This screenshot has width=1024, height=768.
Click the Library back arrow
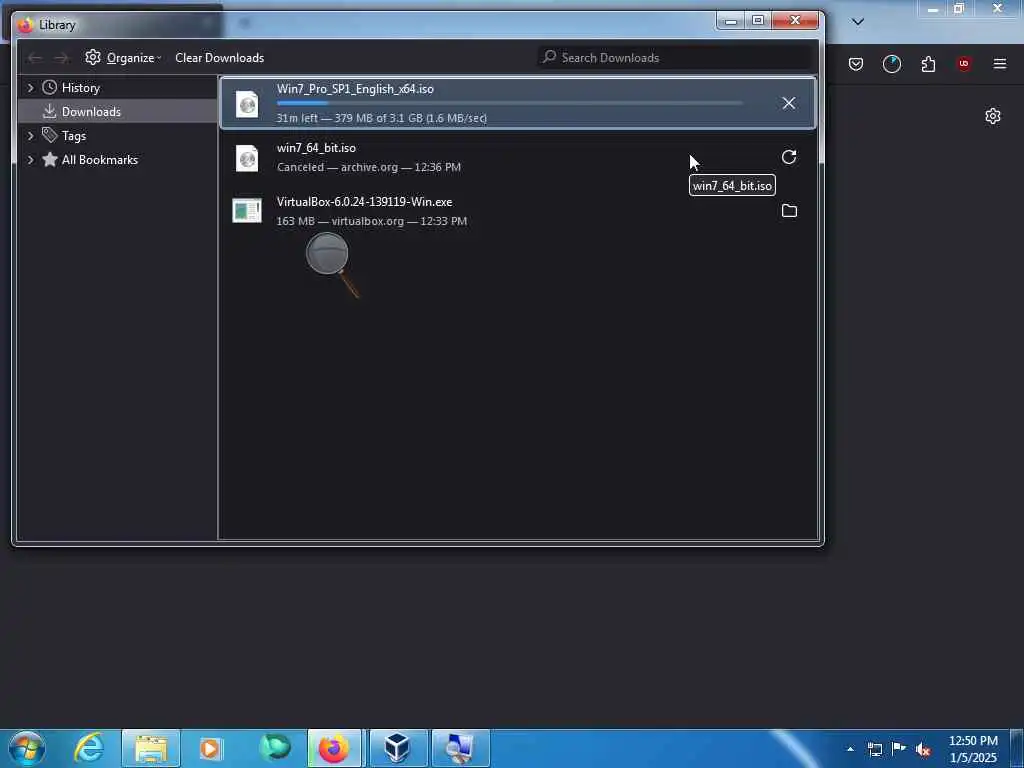(35, 58)
